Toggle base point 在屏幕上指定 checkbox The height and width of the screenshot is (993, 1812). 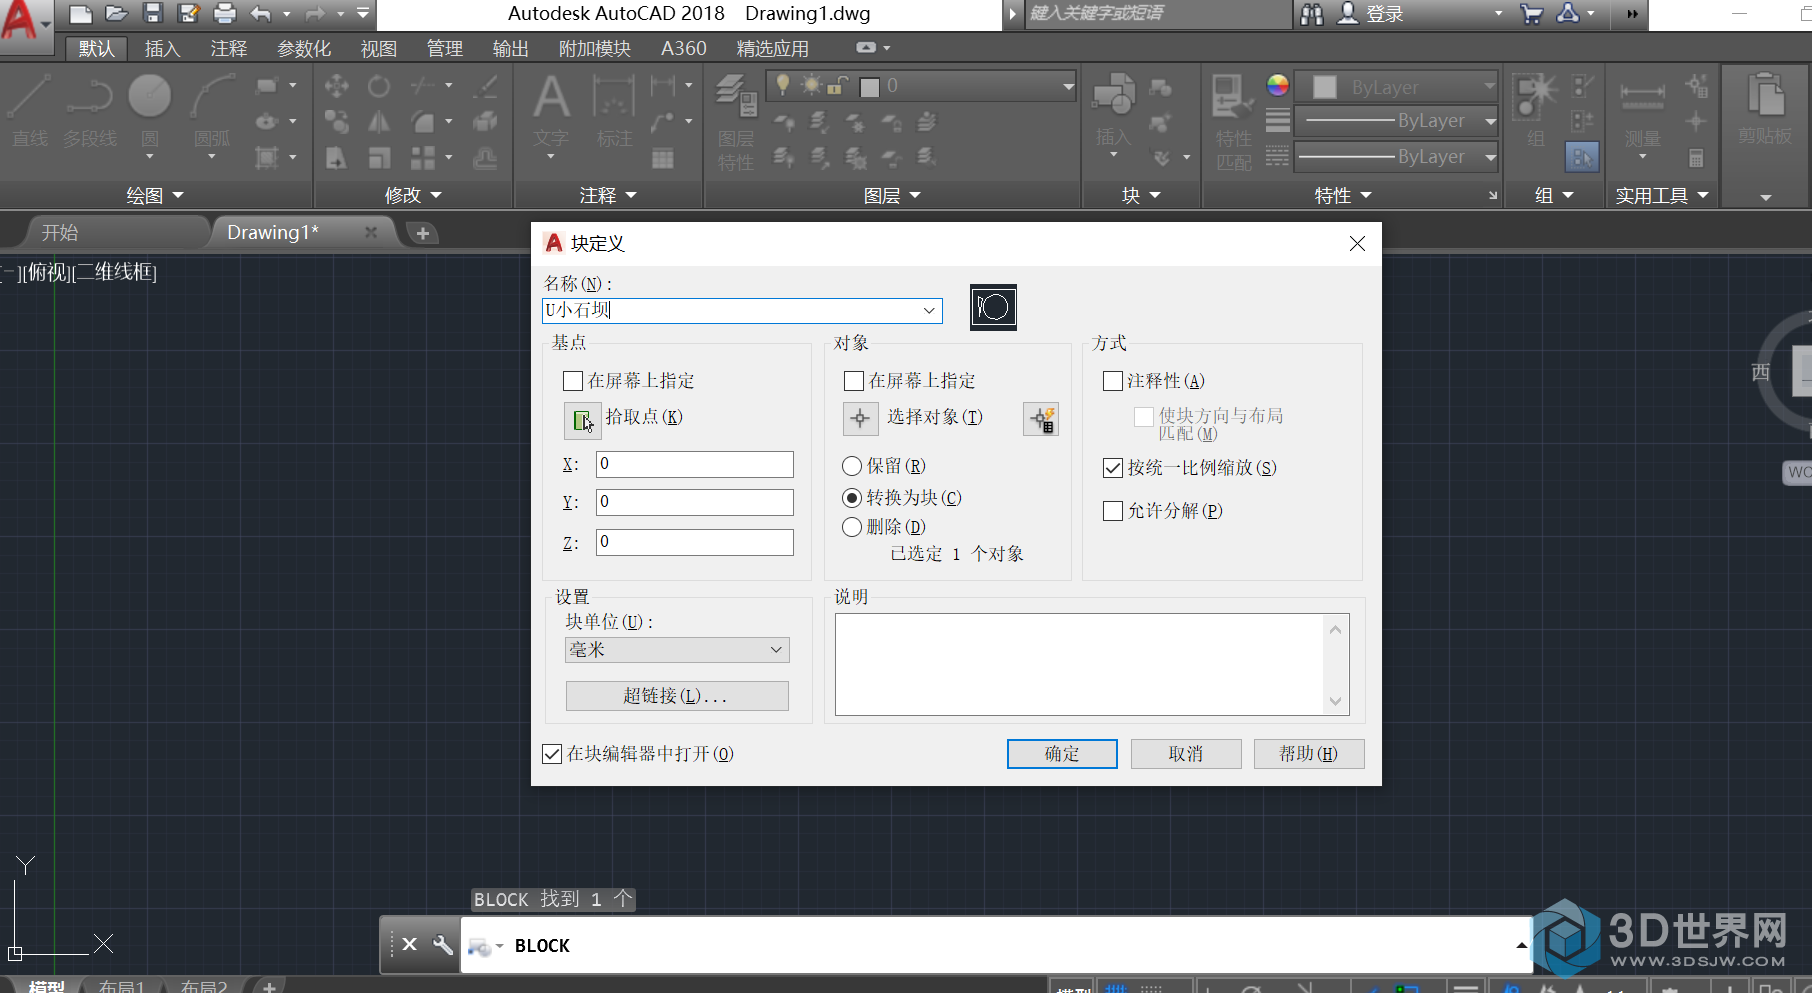click(573, 381)
